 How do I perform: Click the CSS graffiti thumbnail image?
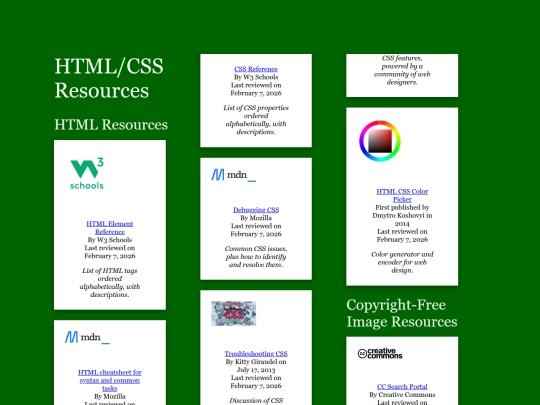[x=233, y=313]
